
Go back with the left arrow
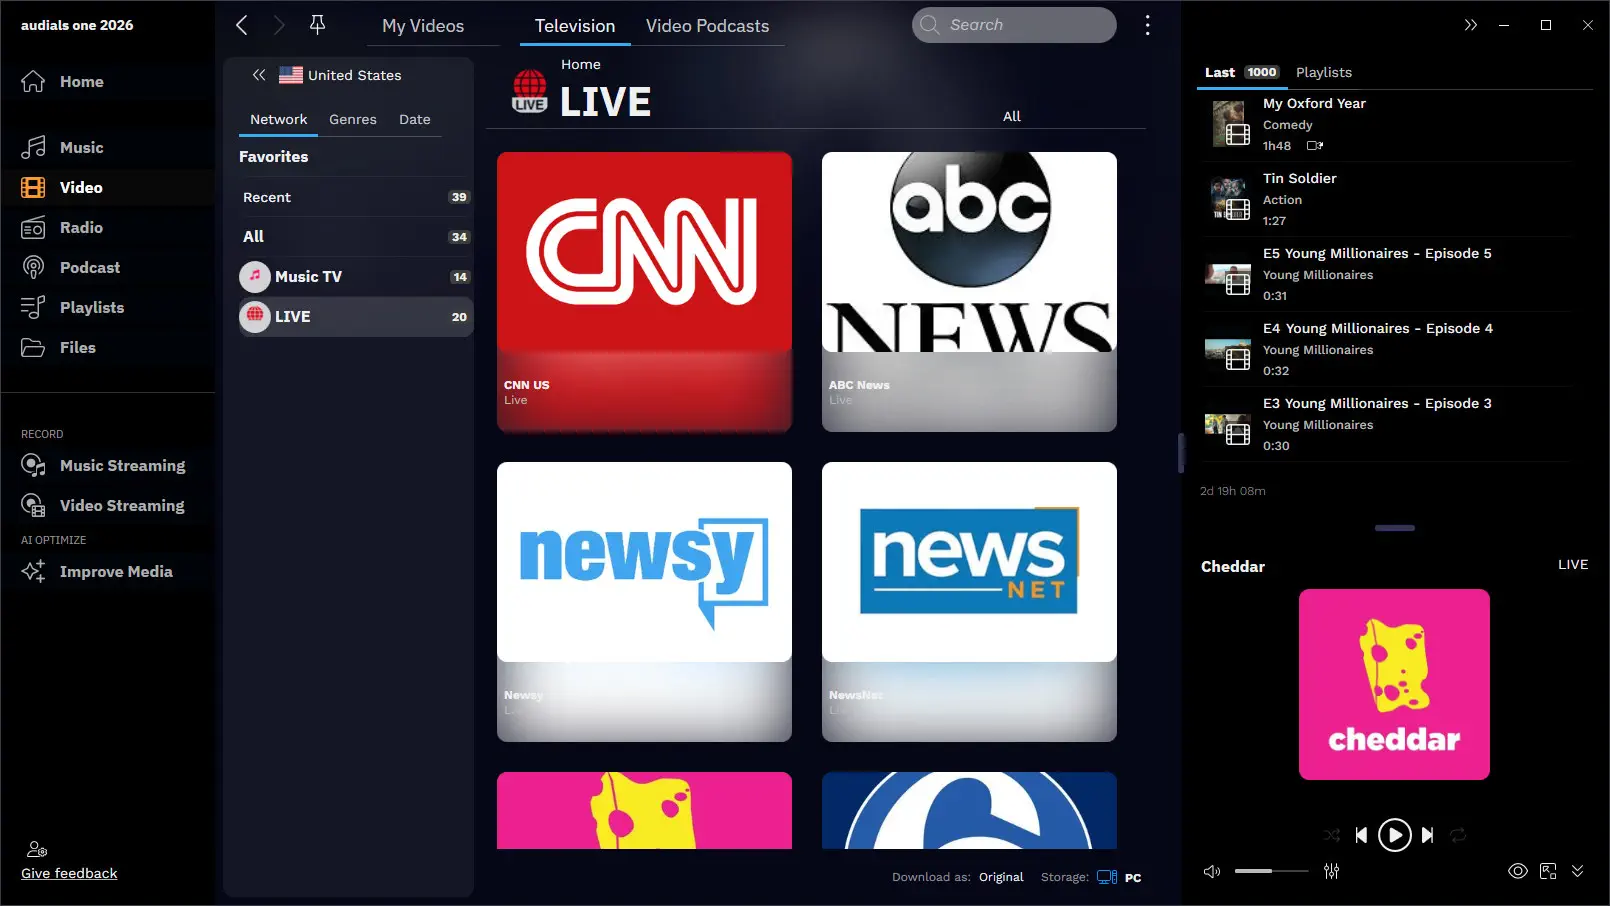pos(242,25)
